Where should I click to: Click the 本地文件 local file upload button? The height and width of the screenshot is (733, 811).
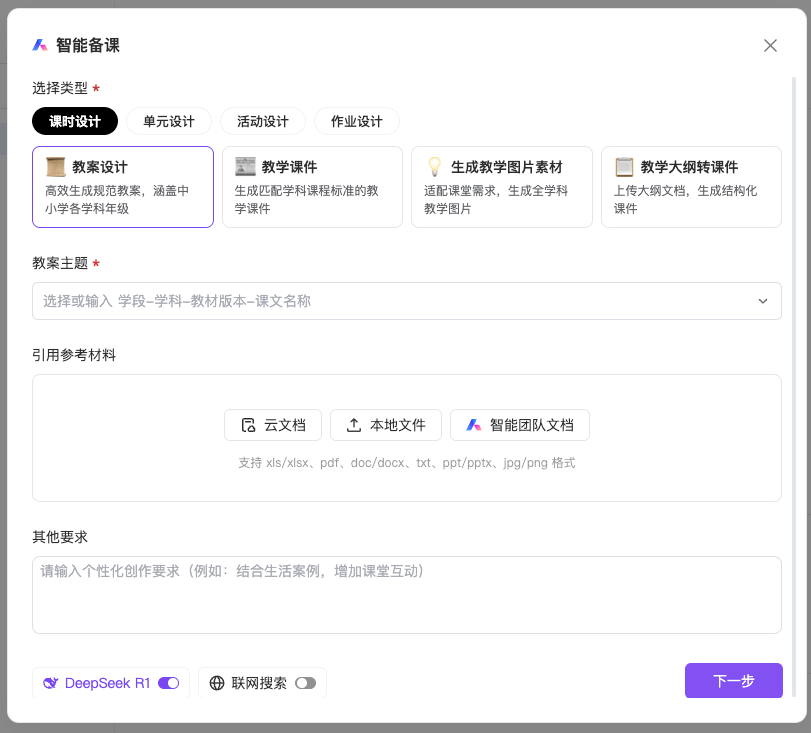click(386, 425)
